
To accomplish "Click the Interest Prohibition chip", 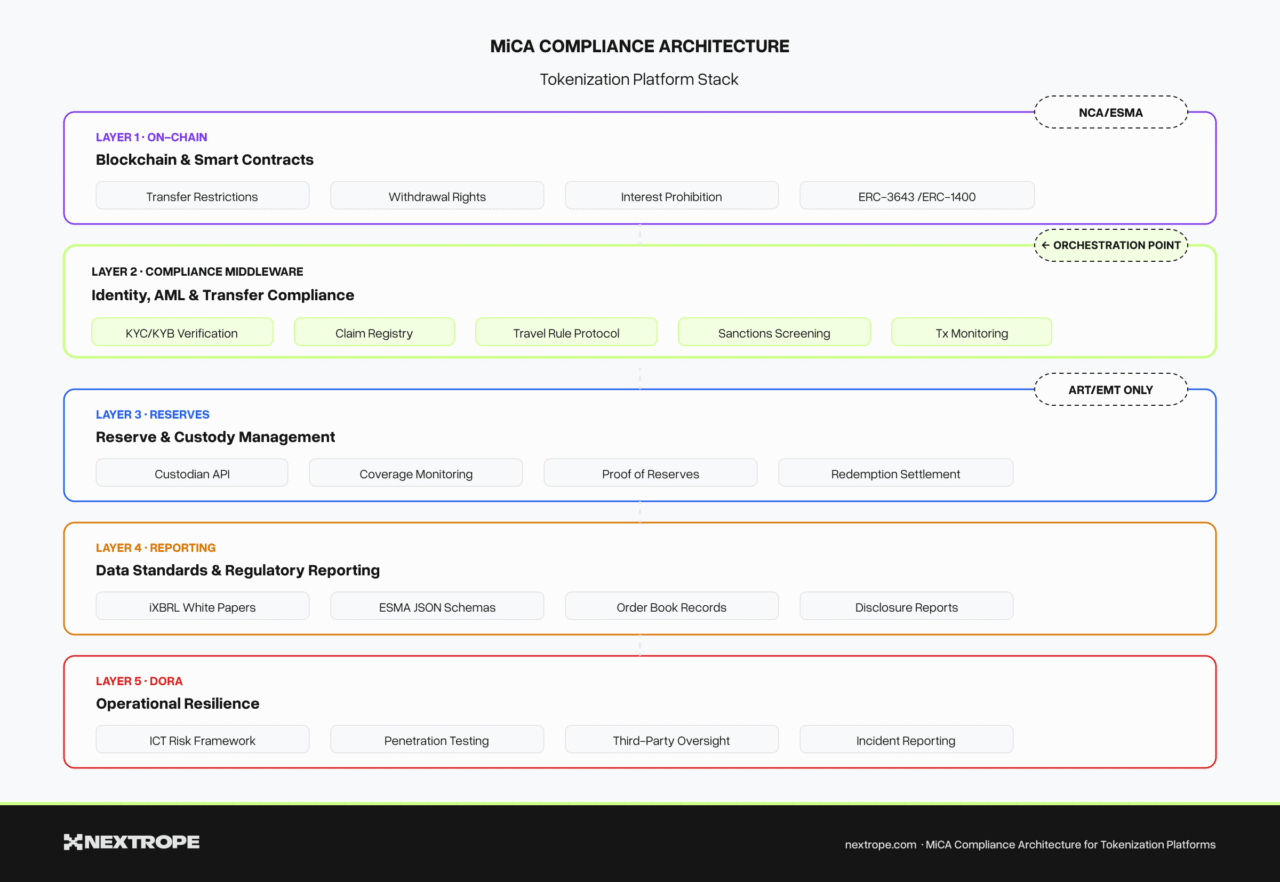I will [671, 196].
